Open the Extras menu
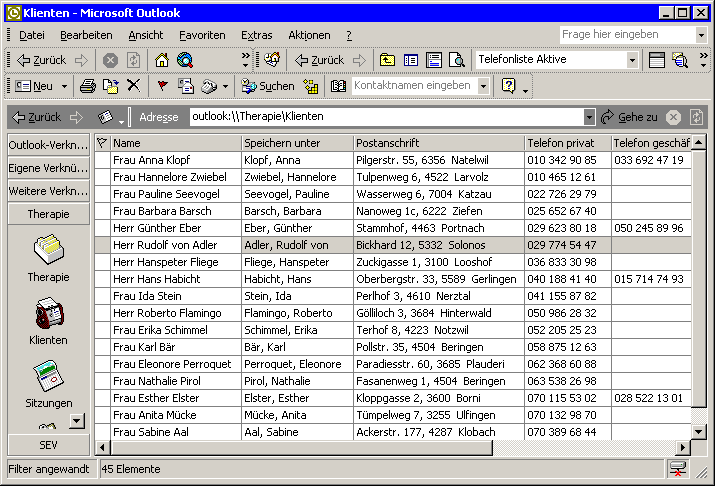 pos(256,35)
